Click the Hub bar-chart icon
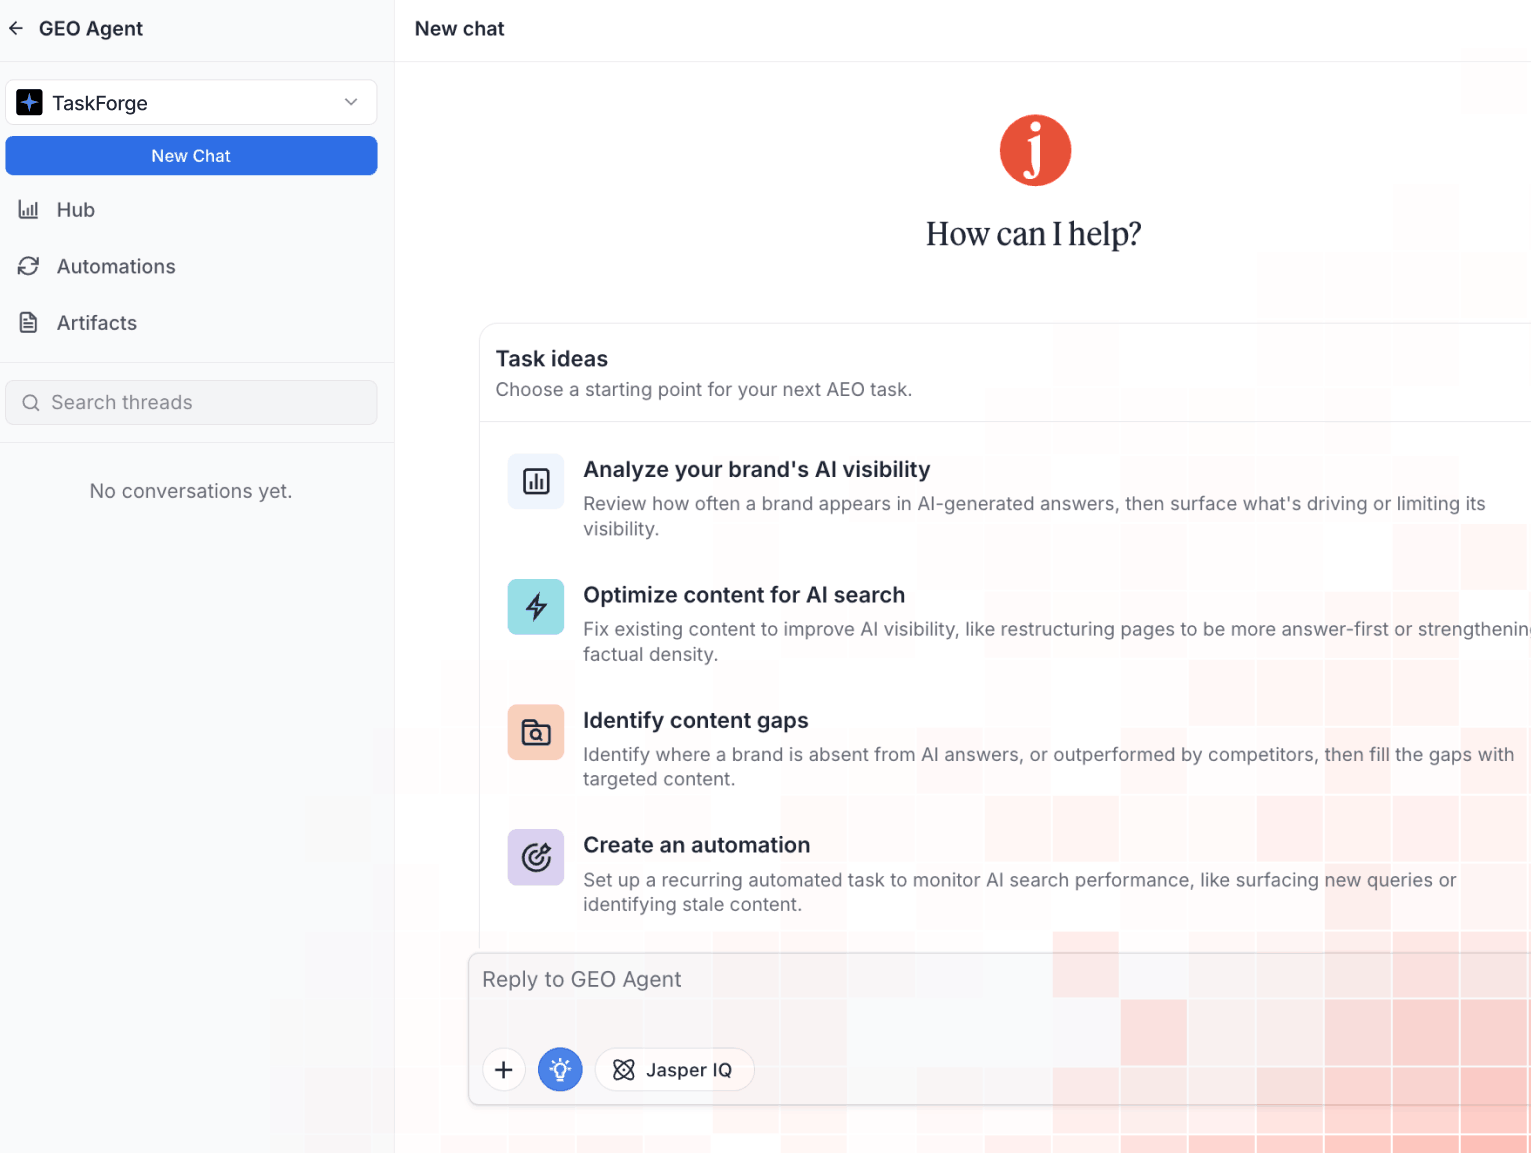1531x1153 pixels. [29, 210]
